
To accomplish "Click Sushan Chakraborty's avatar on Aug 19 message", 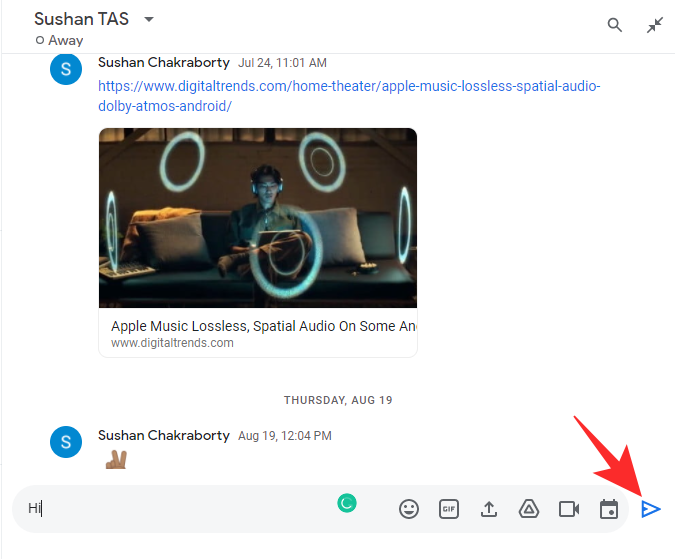I will [x=66, y=442].
